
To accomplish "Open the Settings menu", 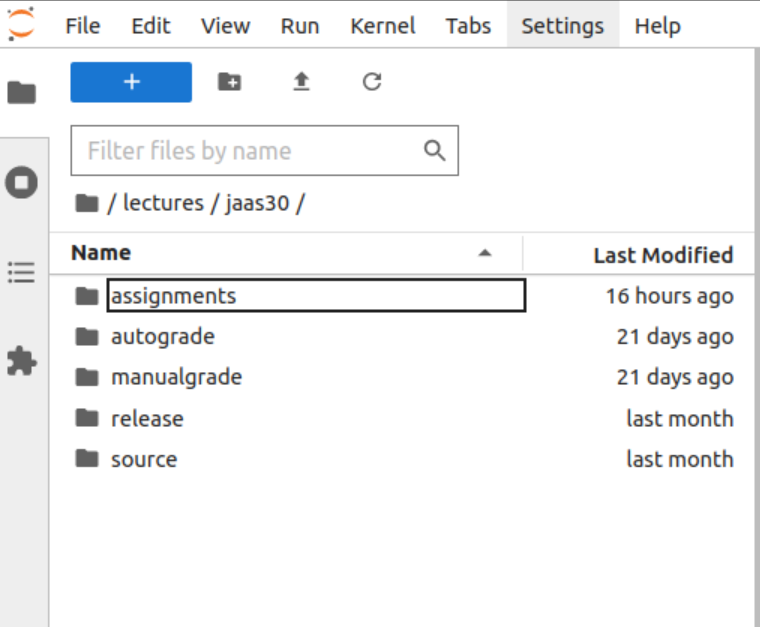I will click(x=563, y=26).
